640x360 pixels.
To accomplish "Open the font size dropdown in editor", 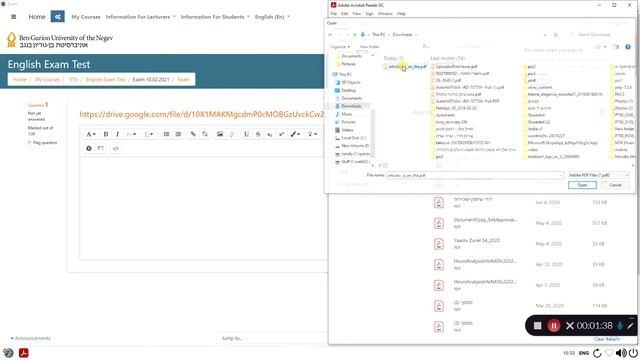I will (149, 134).
